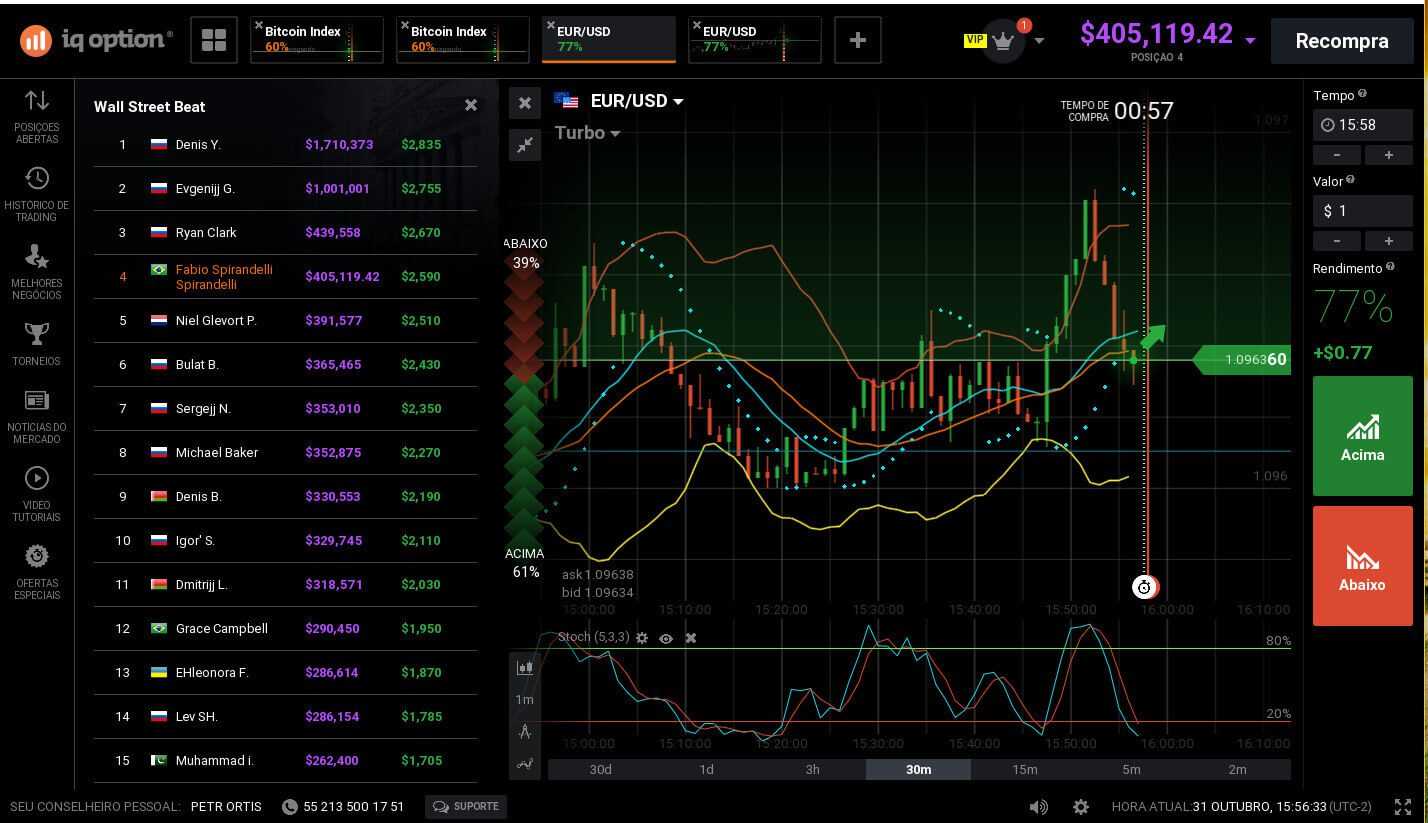Open Posições Abertas in the sidebar
Screen dimensions: 1428x823
[x=37, y=117]
